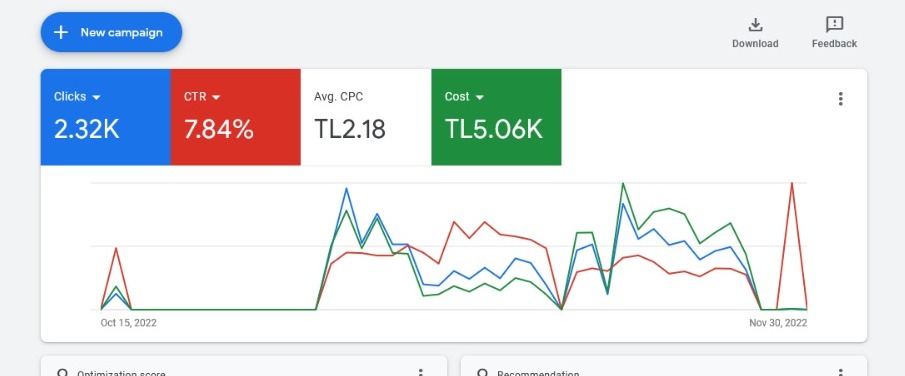This screenshot has width=905, height=376.
Task: Select the Avg. CPC metric card
Action: pos(366,117)
